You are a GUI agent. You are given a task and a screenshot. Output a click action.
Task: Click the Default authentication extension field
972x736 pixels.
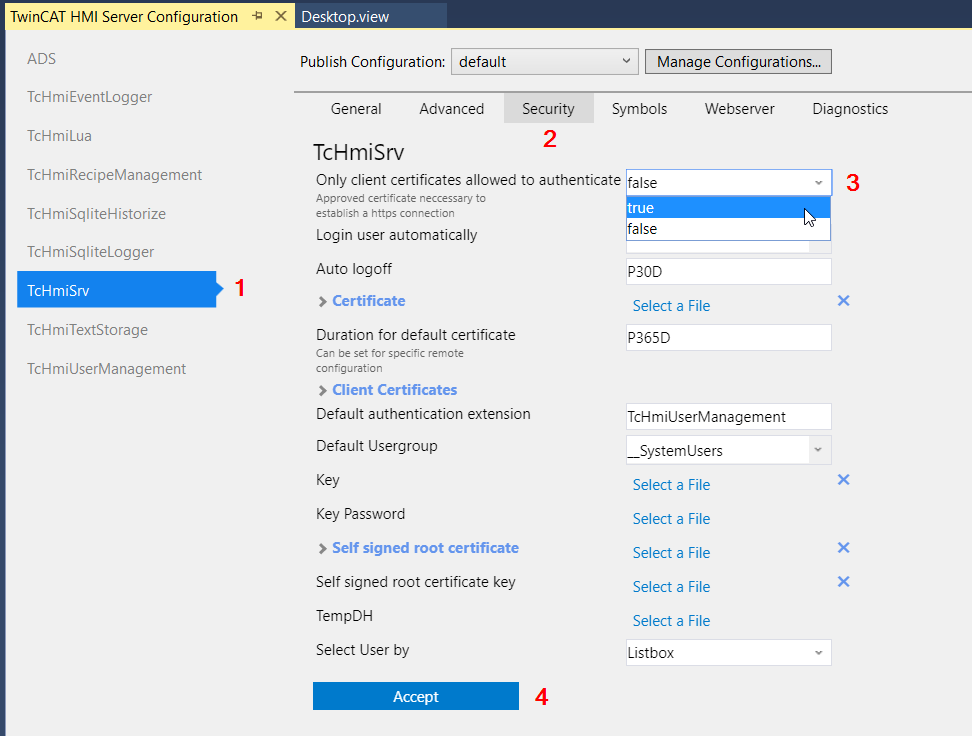pos(728,417)
